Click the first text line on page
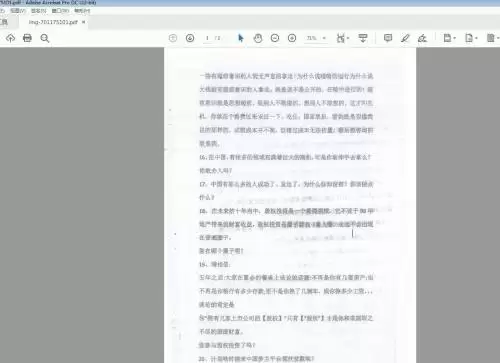500x363 pixels. pos(286,76)
